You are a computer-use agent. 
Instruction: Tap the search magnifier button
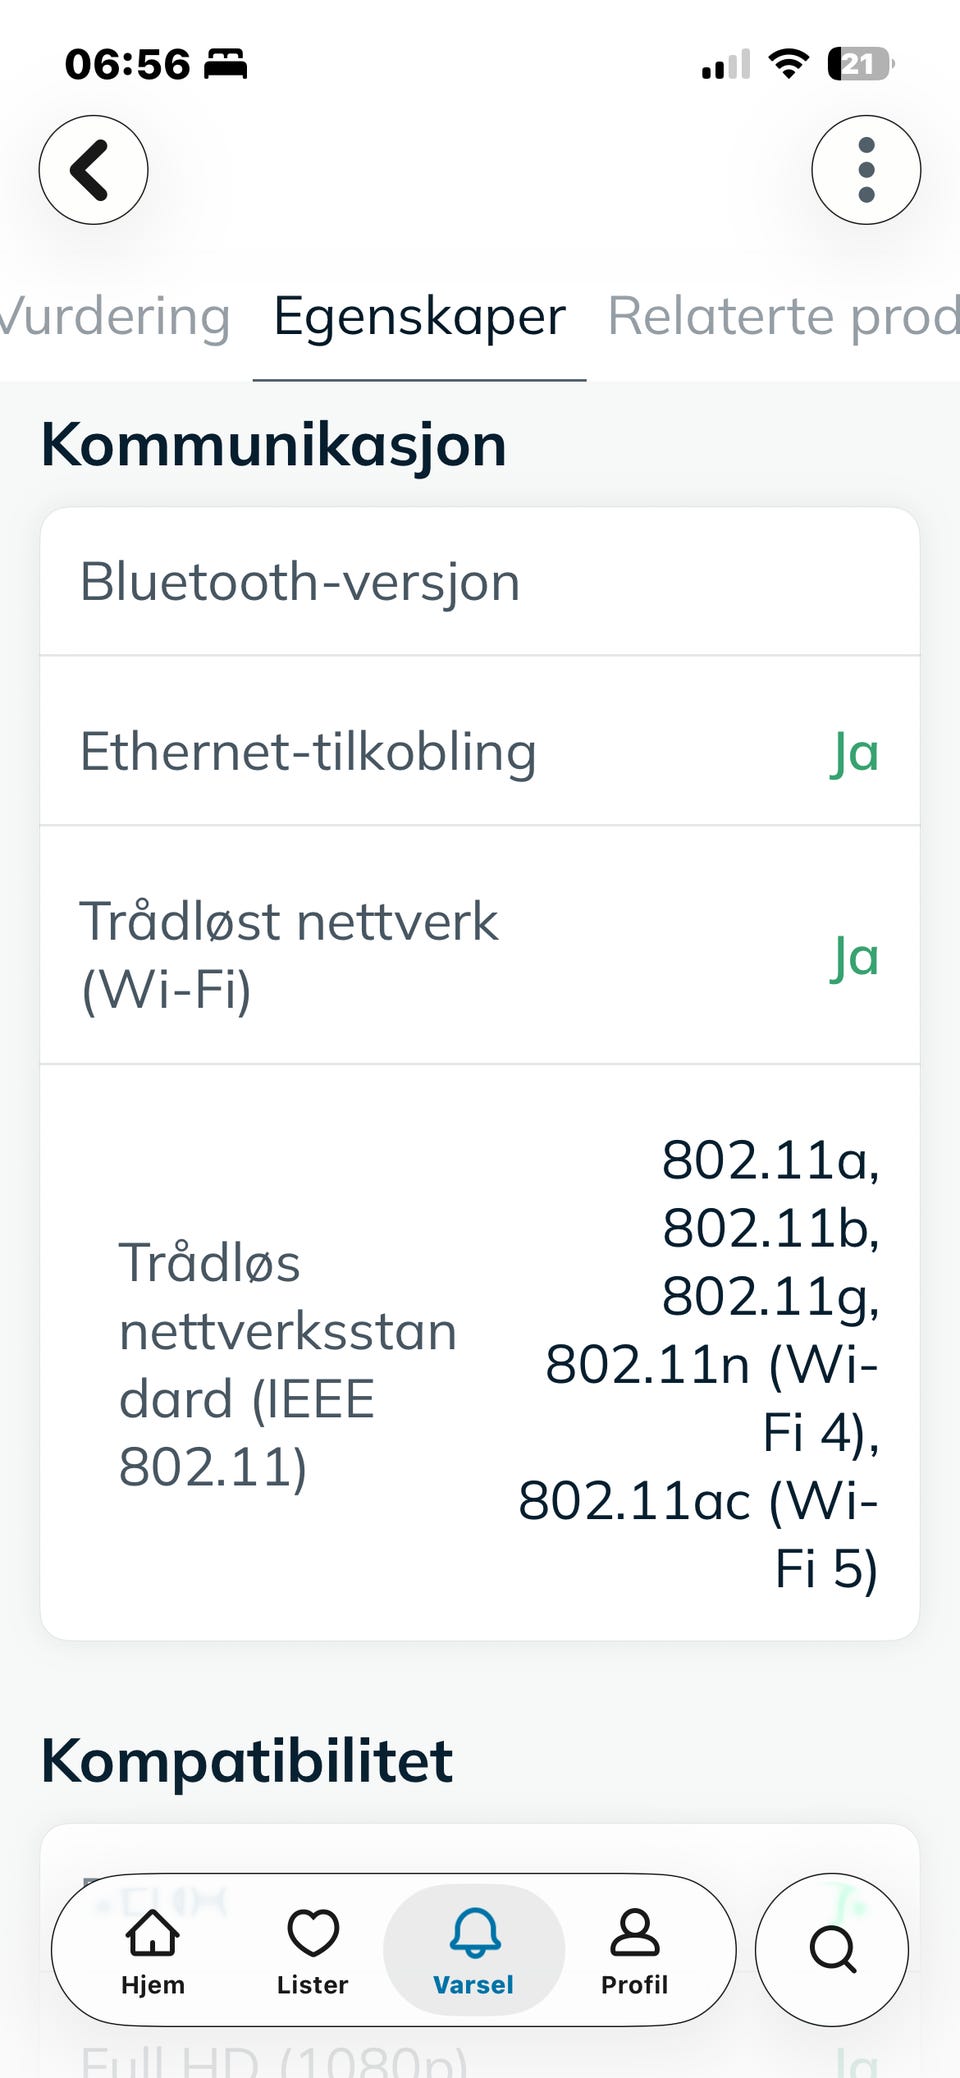click(832, 1950)
